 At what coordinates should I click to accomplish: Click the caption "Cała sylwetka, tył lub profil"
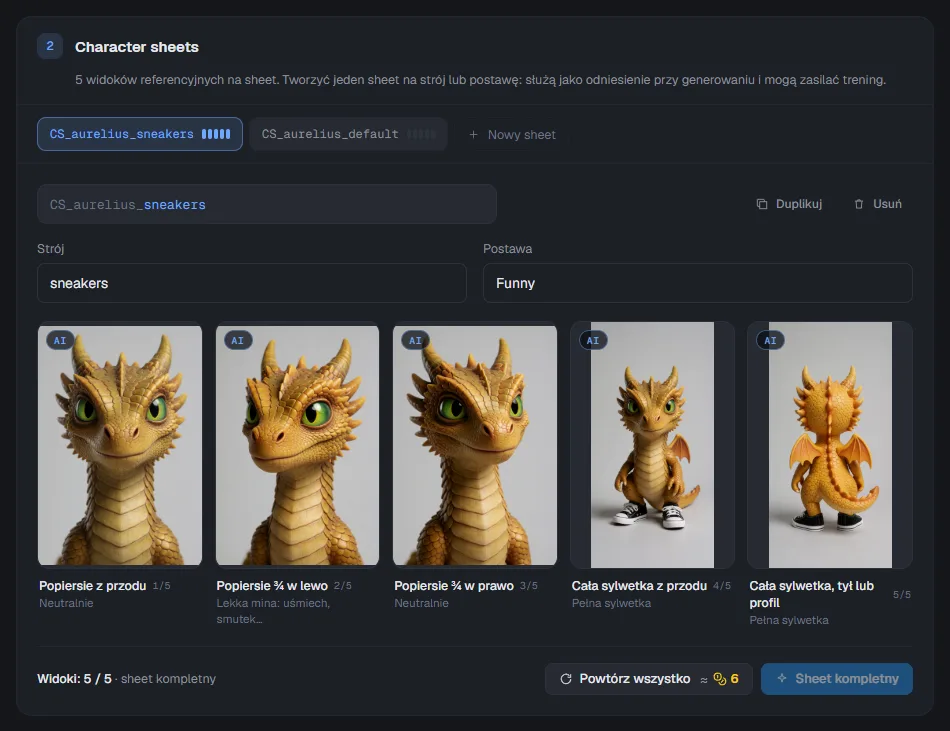(811, 594)
